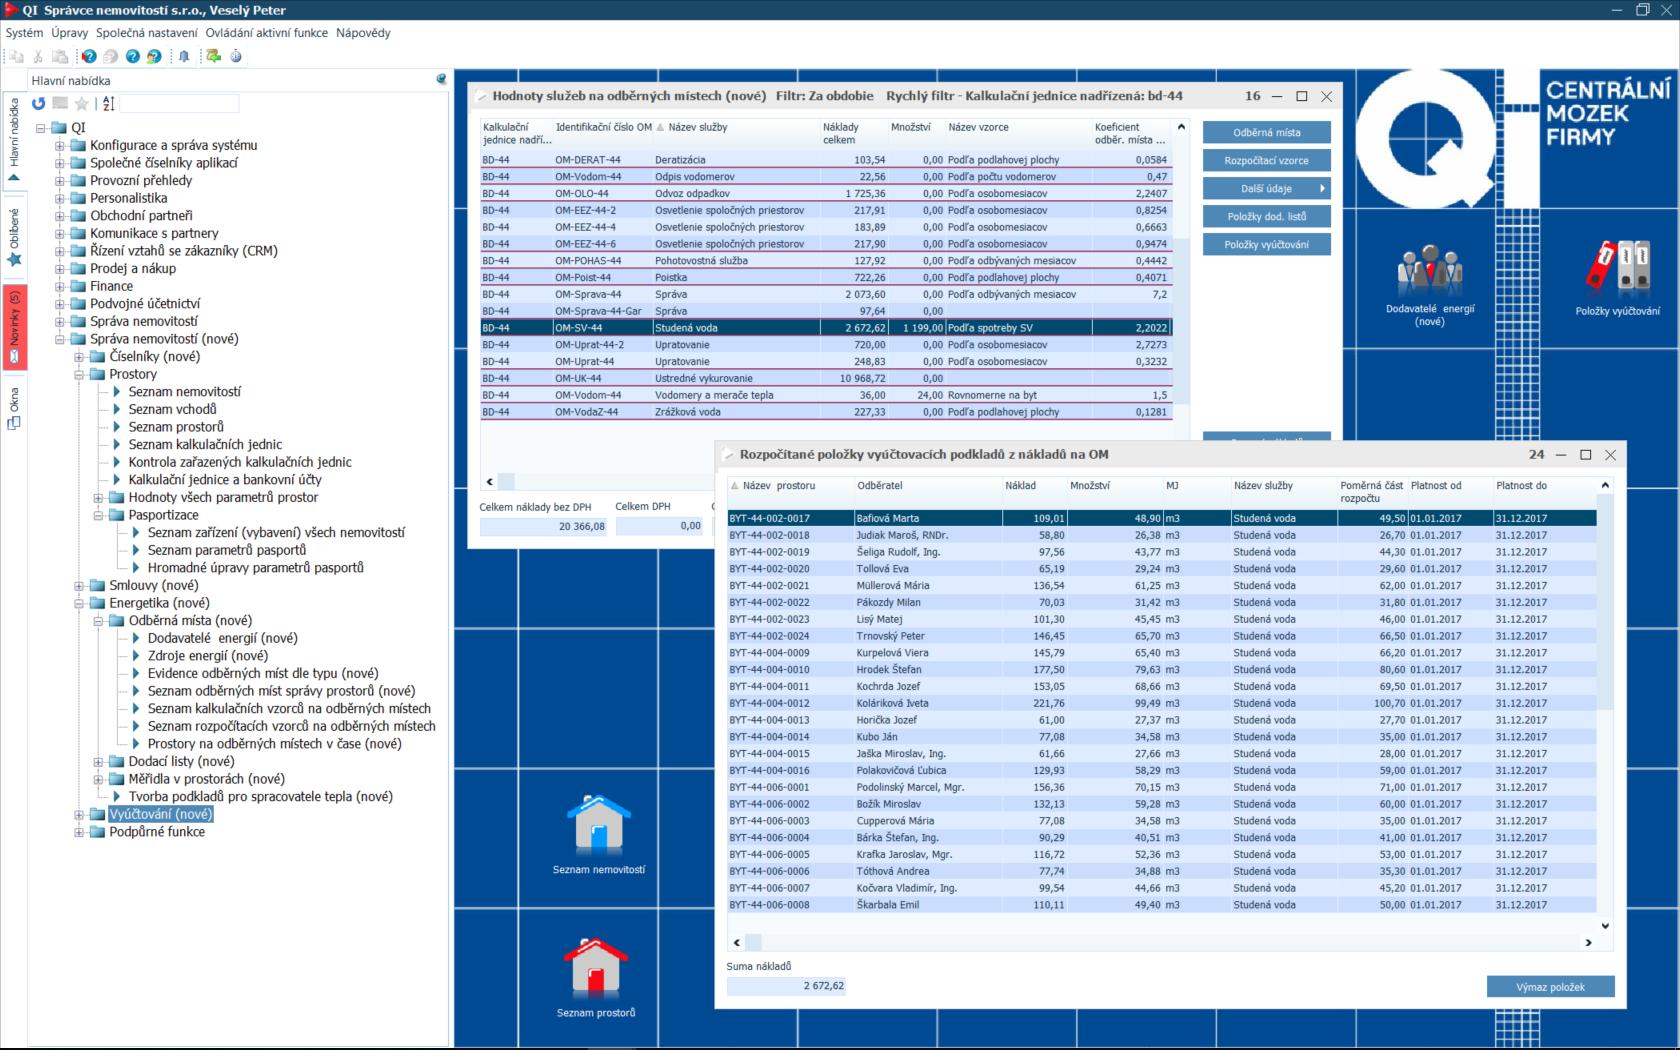Click the scroll down arrow in Rozpočítané položky
Image resolution: width=1680 pixels, height=1050 pixels.
pos(1605,926)
